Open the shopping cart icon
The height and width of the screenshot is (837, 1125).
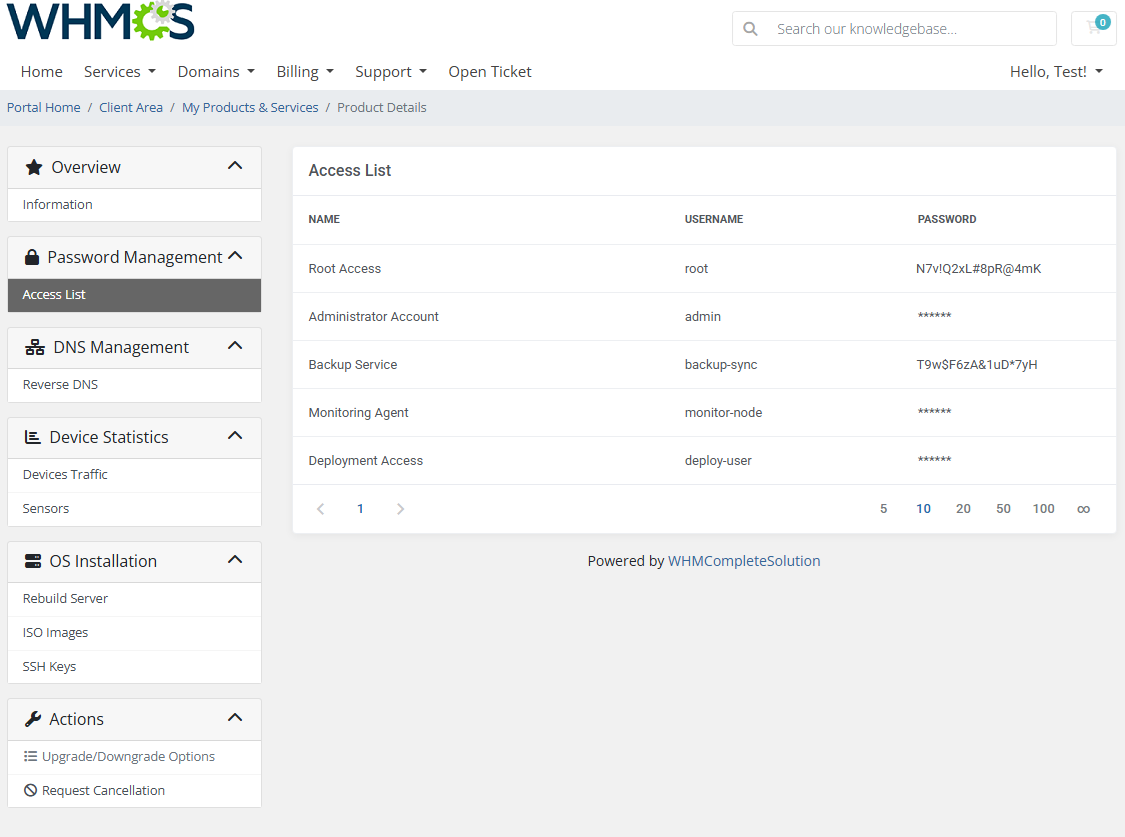pos(1093,28)
